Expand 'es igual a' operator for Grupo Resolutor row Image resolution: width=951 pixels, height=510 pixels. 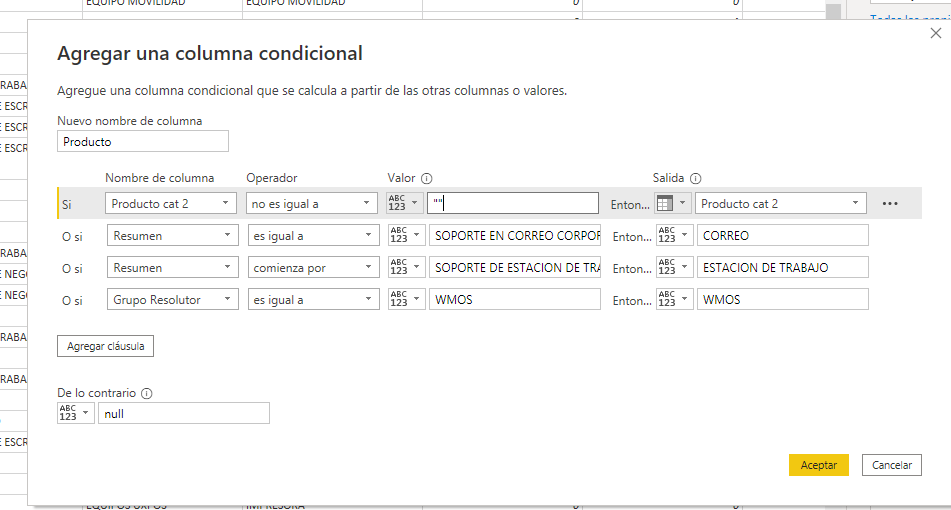[x=313, y=300]
